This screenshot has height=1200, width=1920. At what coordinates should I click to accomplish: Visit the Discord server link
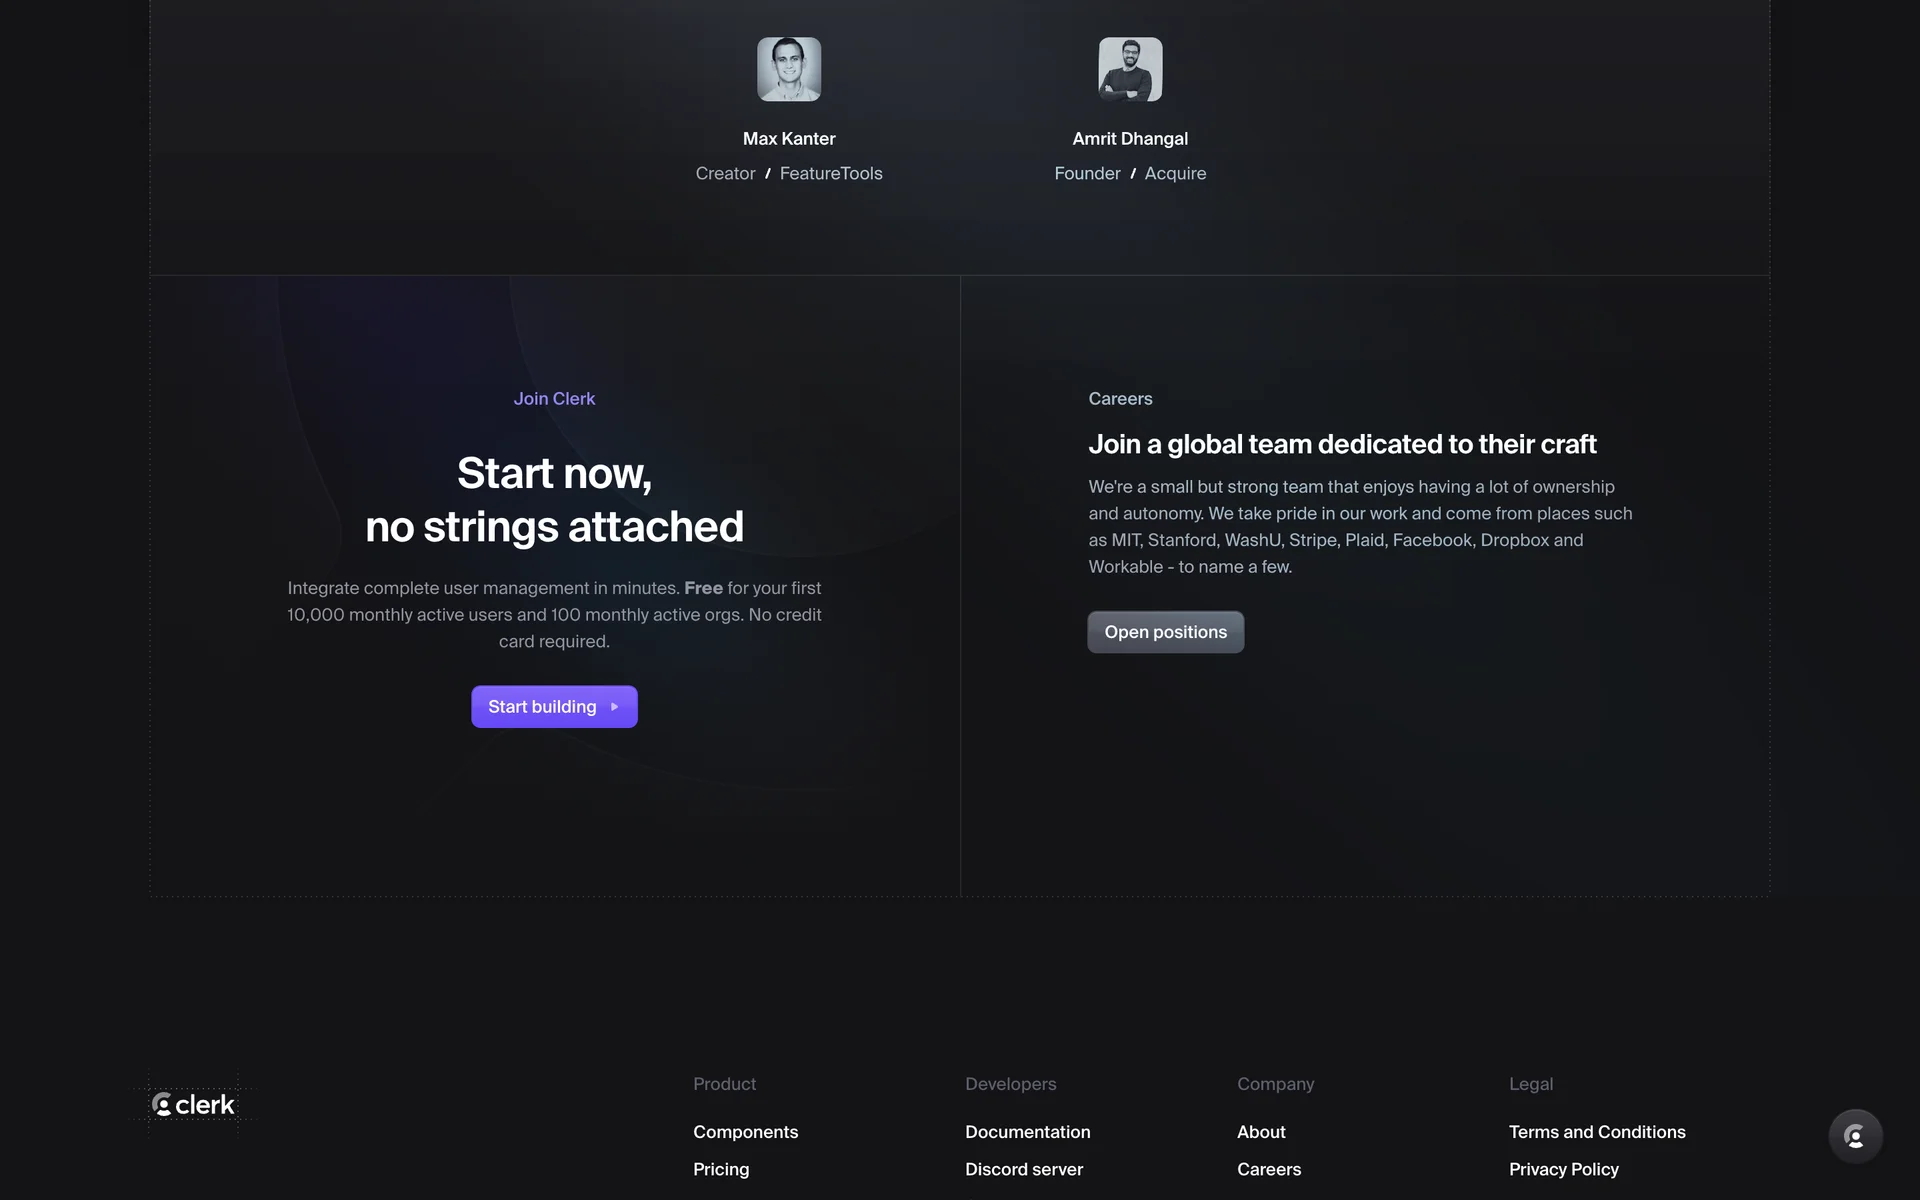[x=1023, y=1169]
